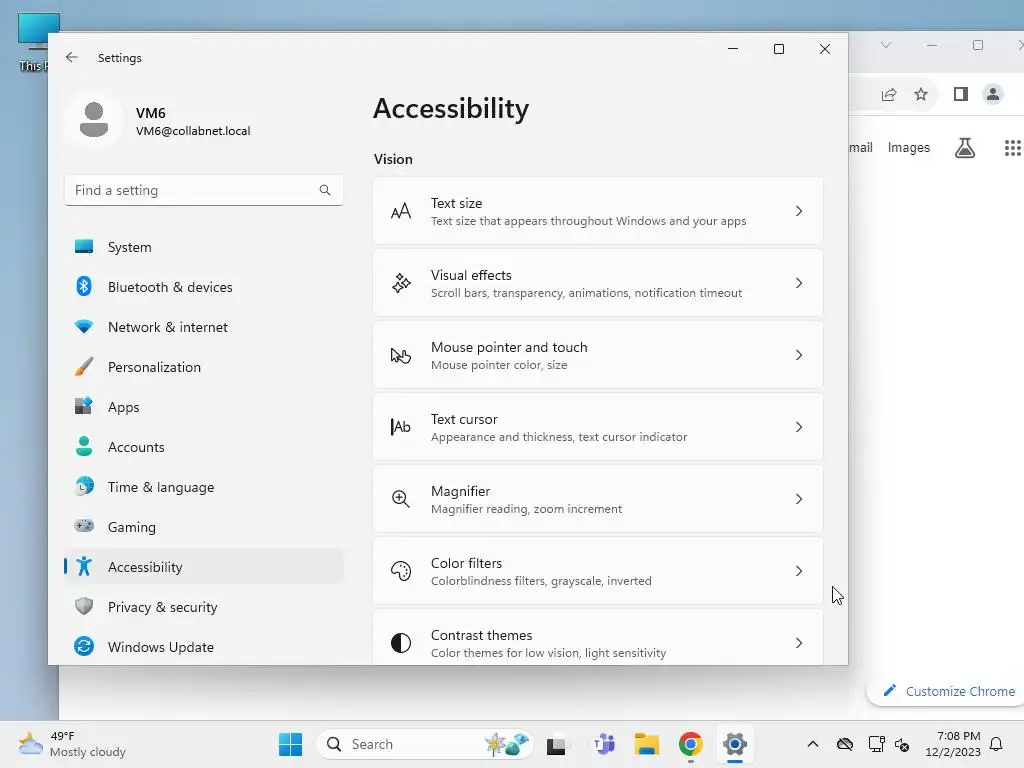Open Network & internet settings

point(204,327)
